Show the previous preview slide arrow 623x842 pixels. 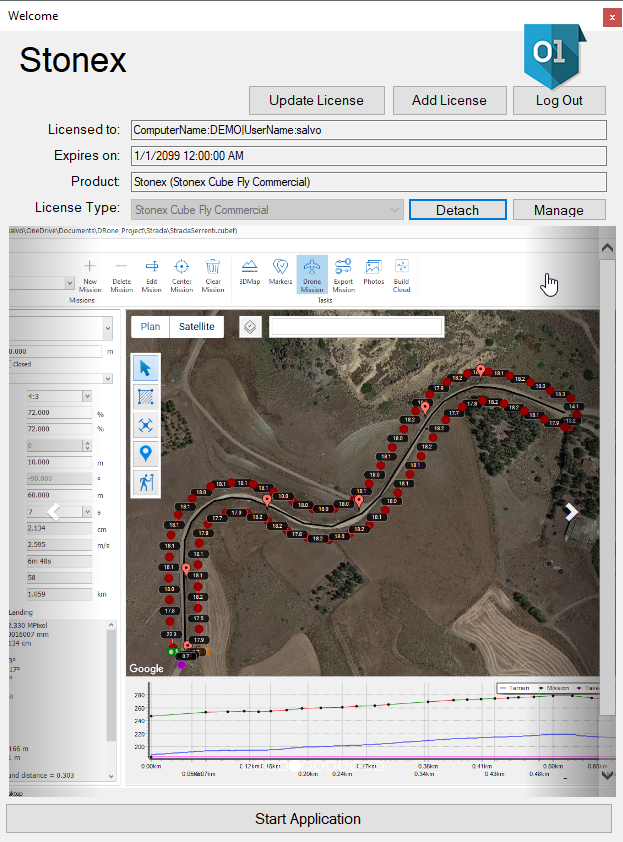click(53, 512)
